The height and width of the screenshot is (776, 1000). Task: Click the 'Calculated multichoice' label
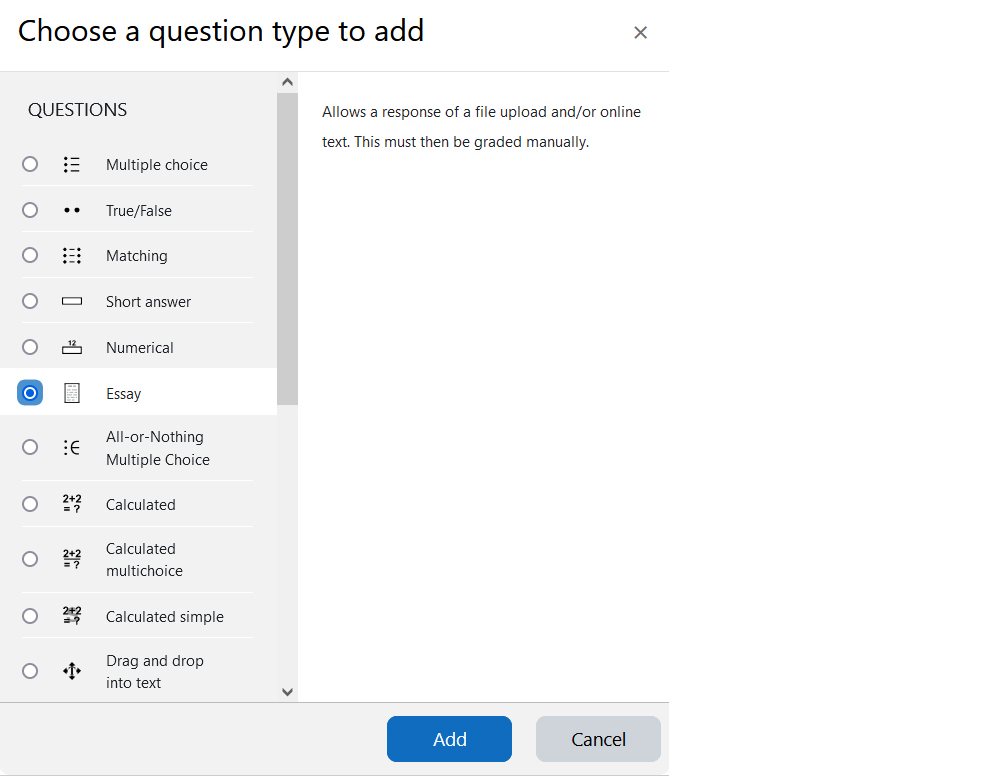point(145,560)
